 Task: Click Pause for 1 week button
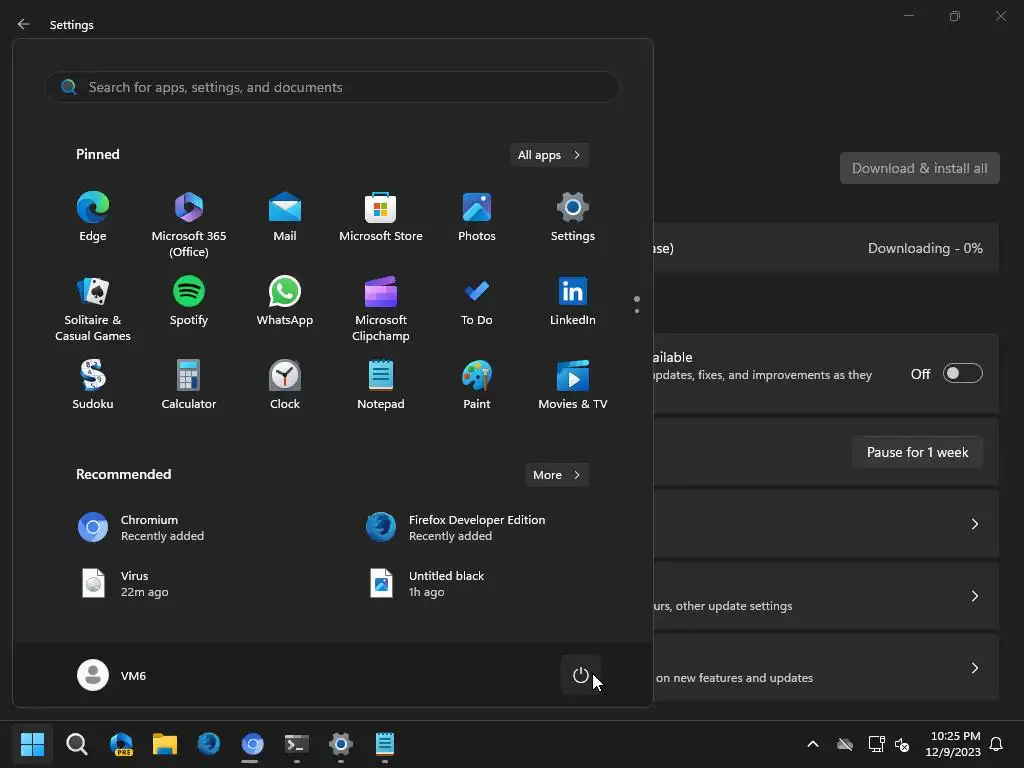918,452
